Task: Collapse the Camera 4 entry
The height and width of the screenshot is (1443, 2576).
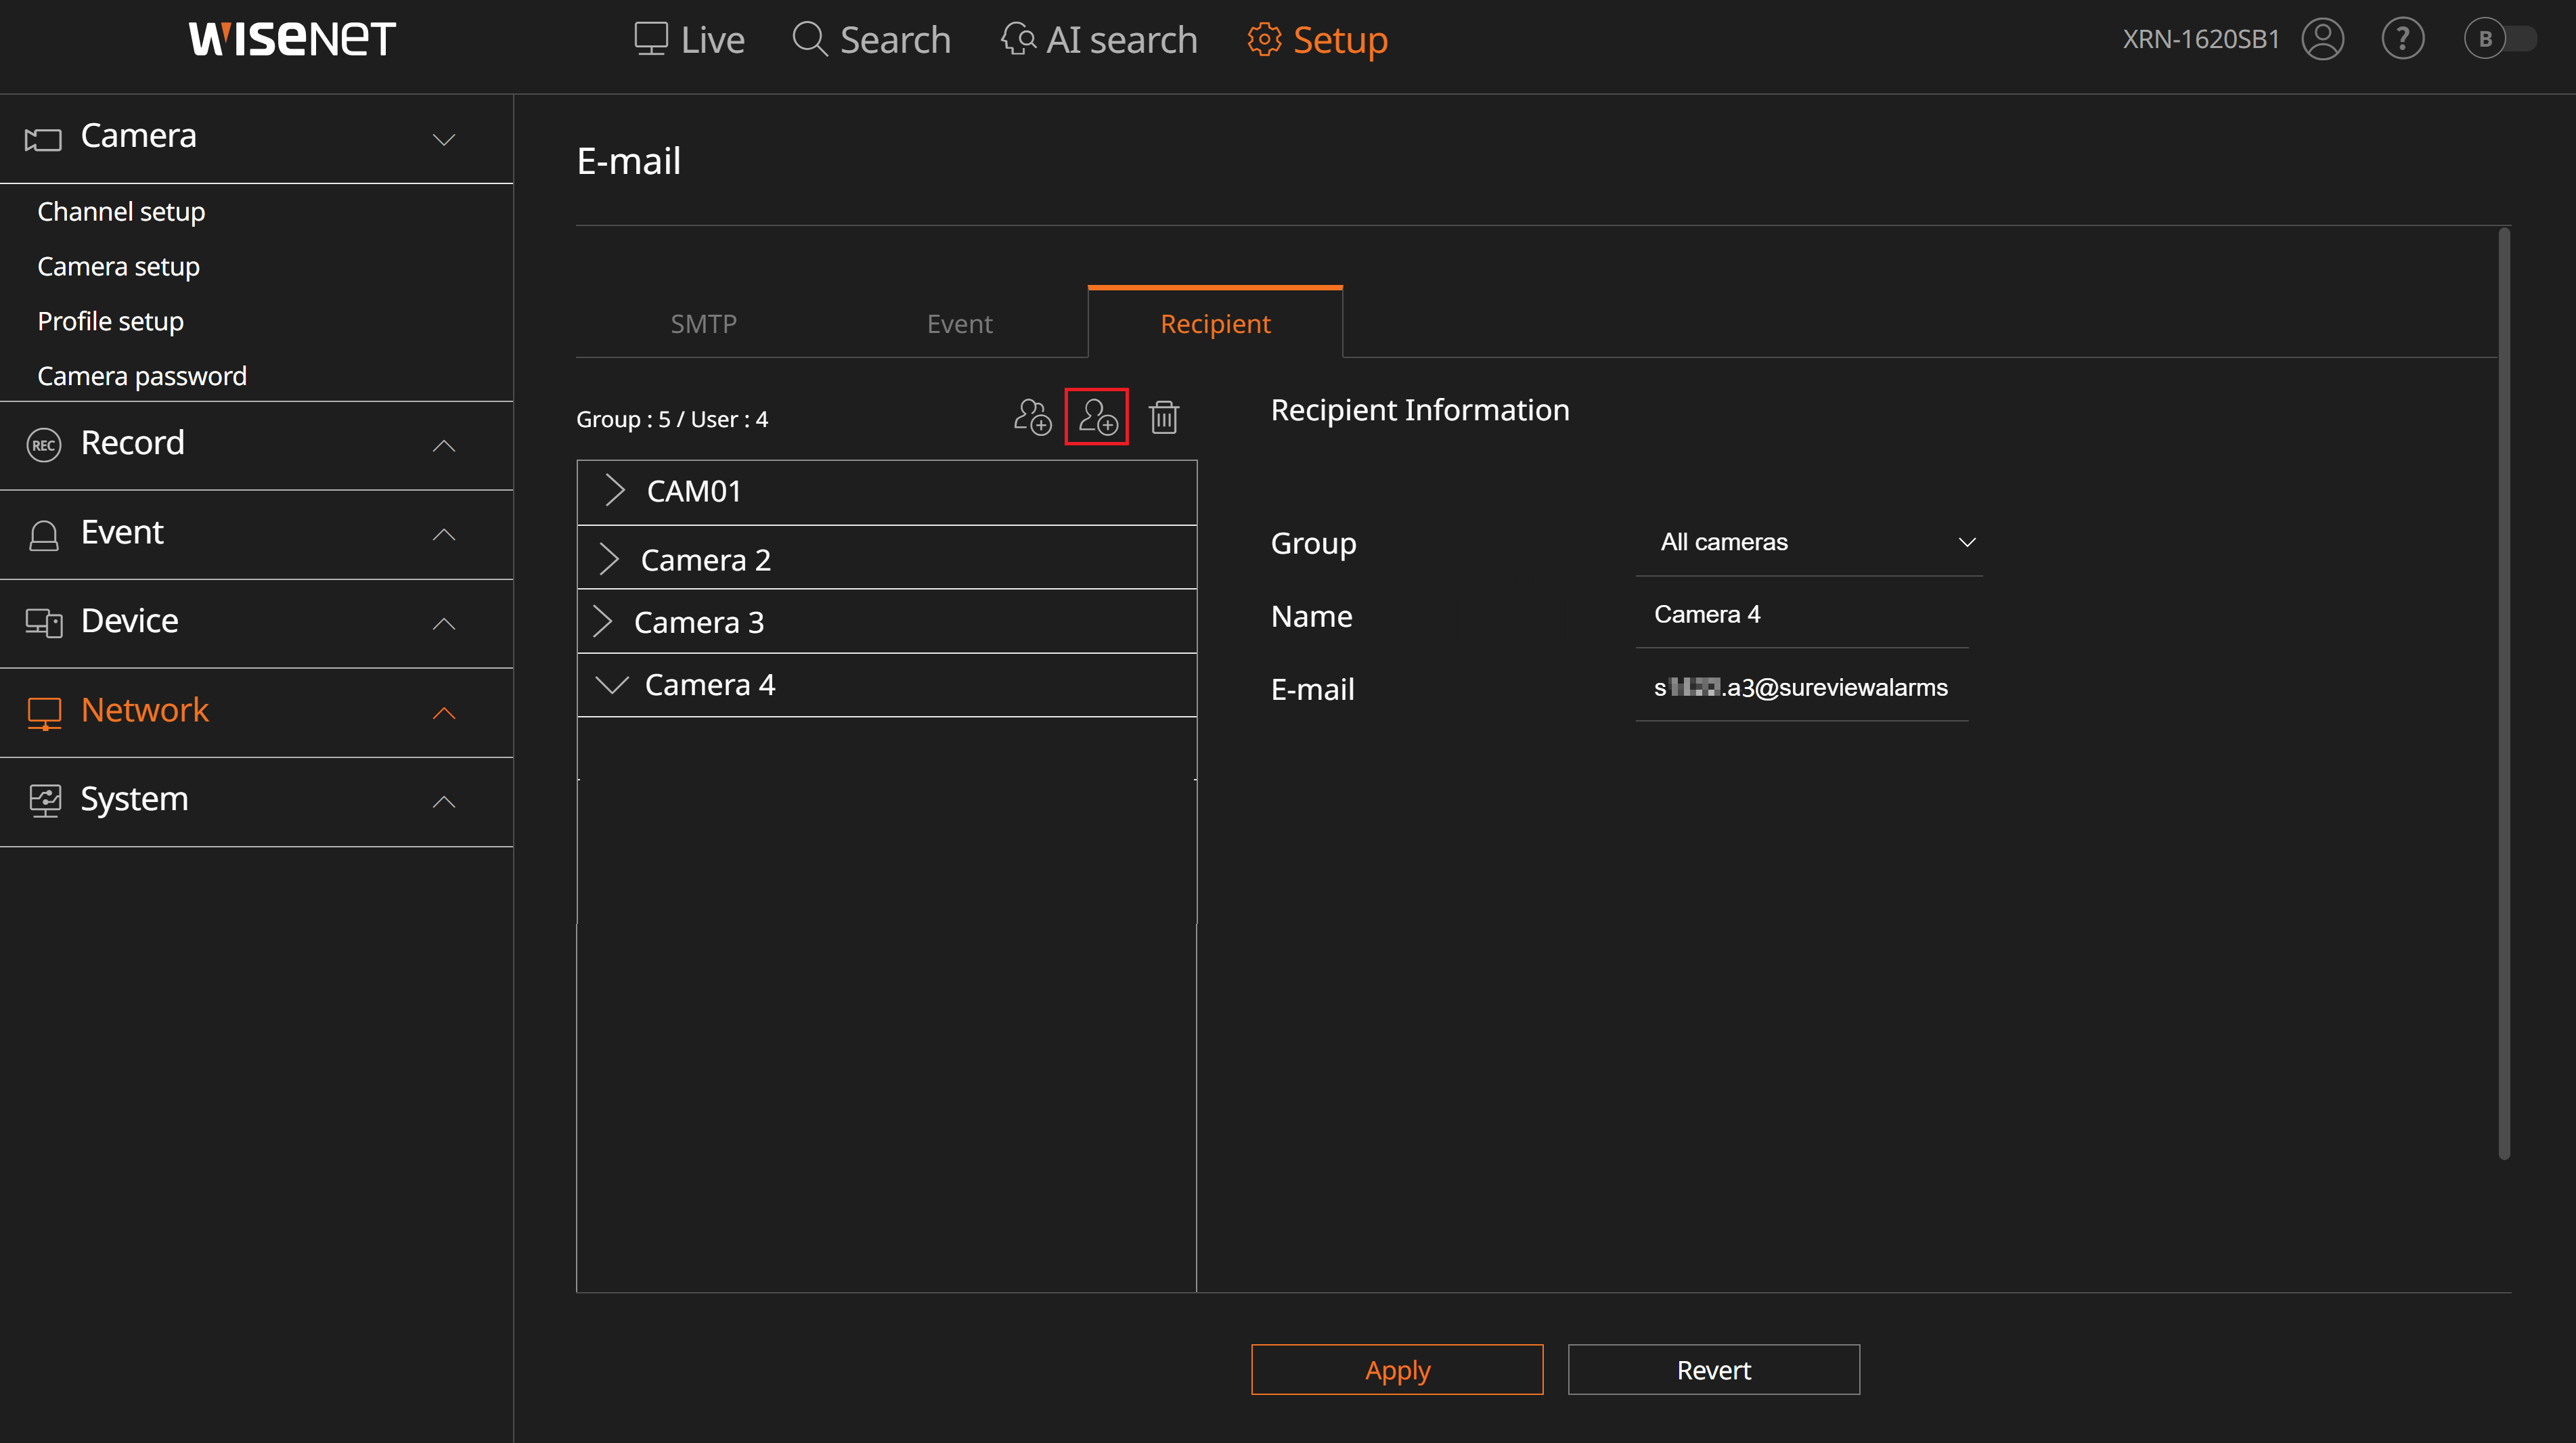Action: click(x=612, y=684)
